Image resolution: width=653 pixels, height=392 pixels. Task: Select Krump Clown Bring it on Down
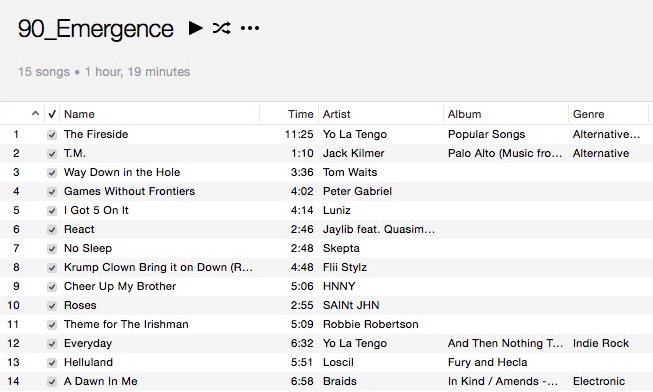pos(158,267)
